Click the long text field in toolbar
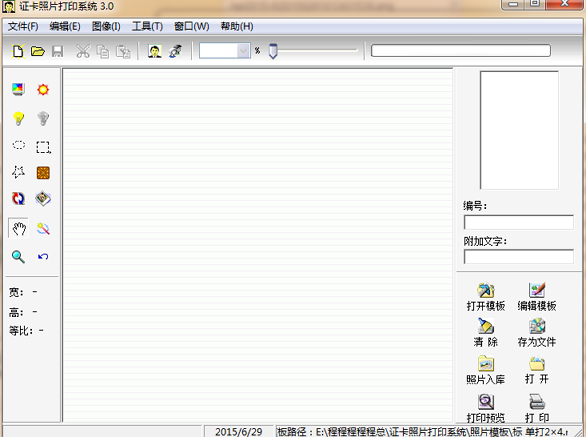 (x=461, y=51)
